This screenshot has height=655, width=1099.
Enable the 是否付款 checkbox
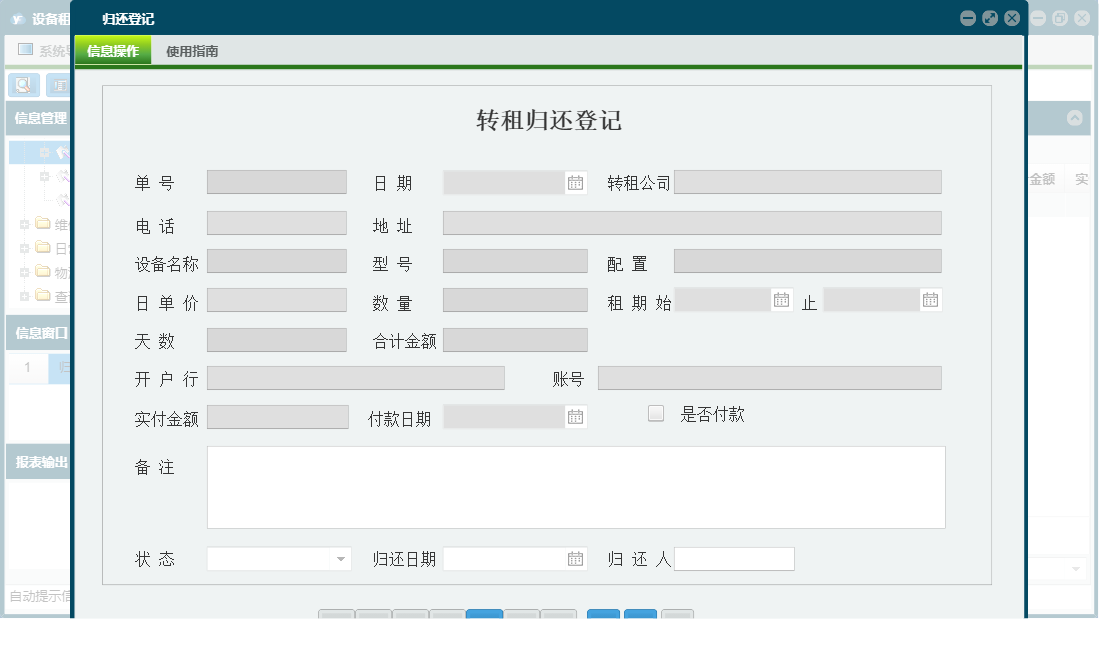(x=655, y=413)
